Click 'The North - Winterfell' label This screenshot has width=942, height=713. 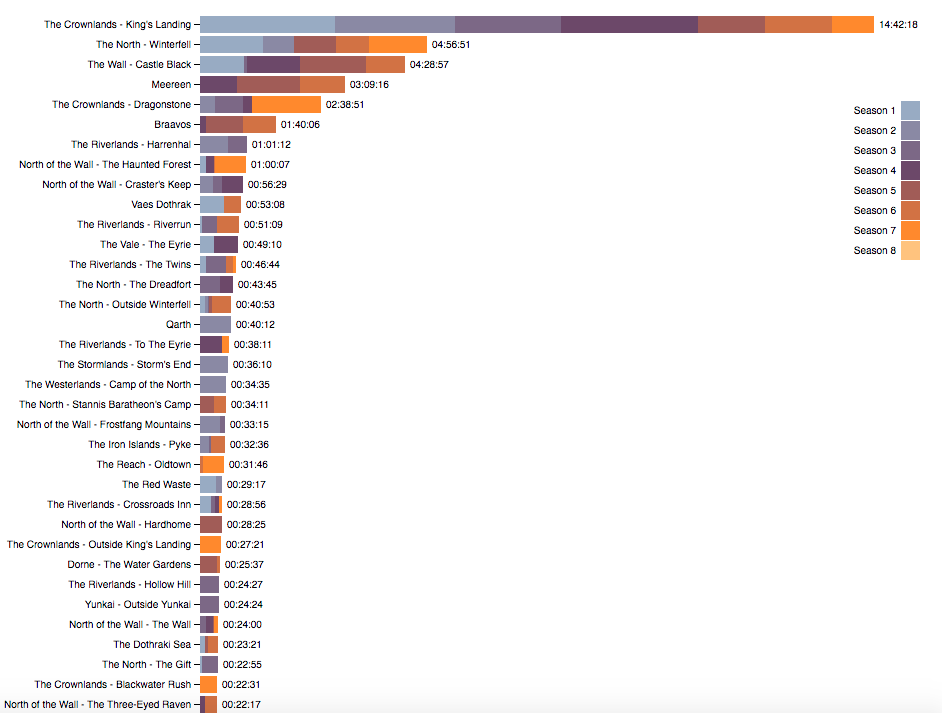144,44
